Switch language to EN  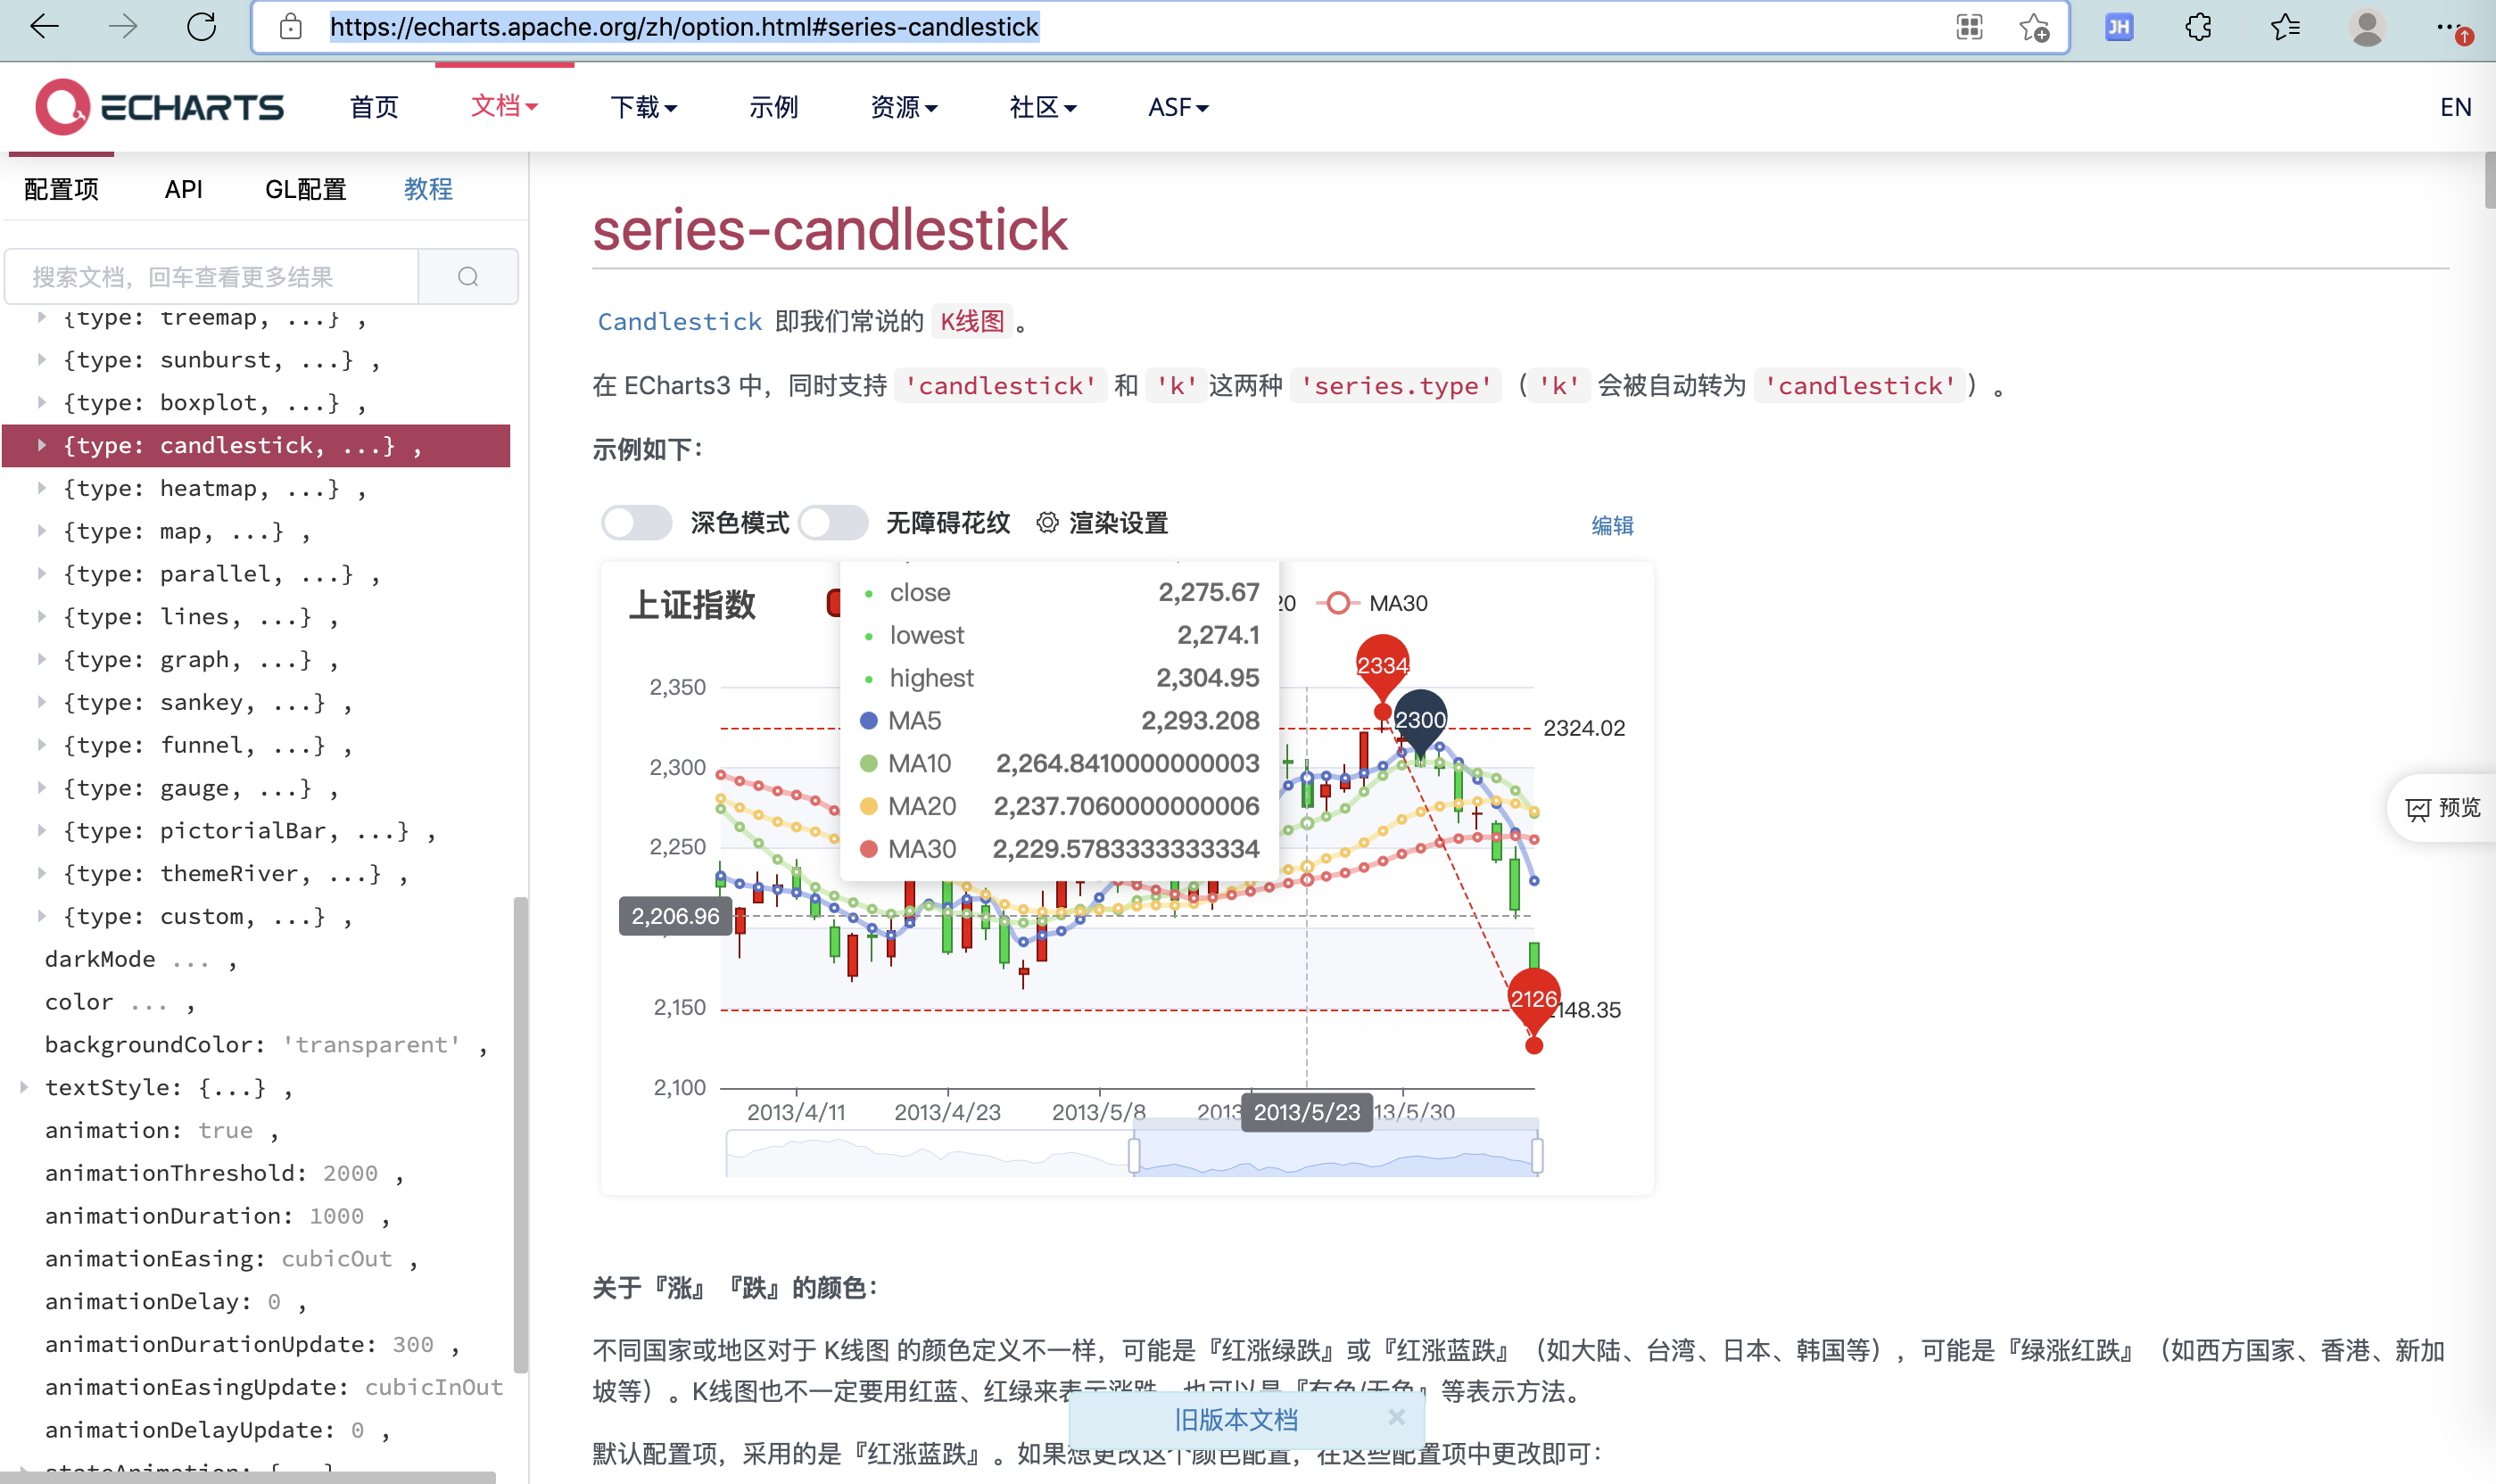(x=2455, y=107)
